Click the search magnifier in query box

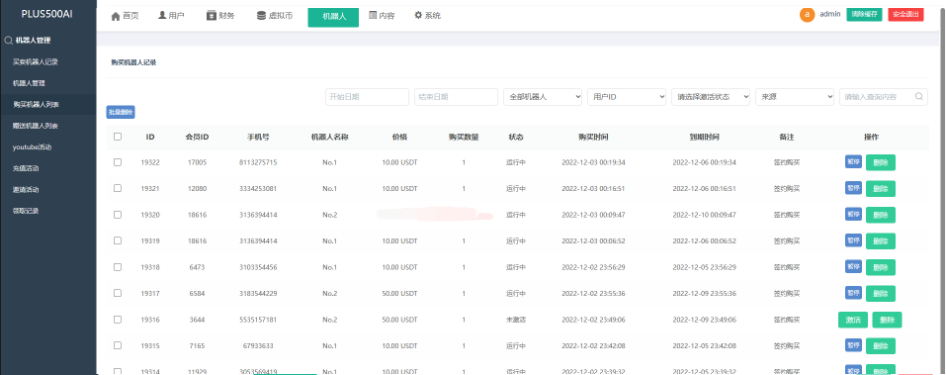pos(919,96)
